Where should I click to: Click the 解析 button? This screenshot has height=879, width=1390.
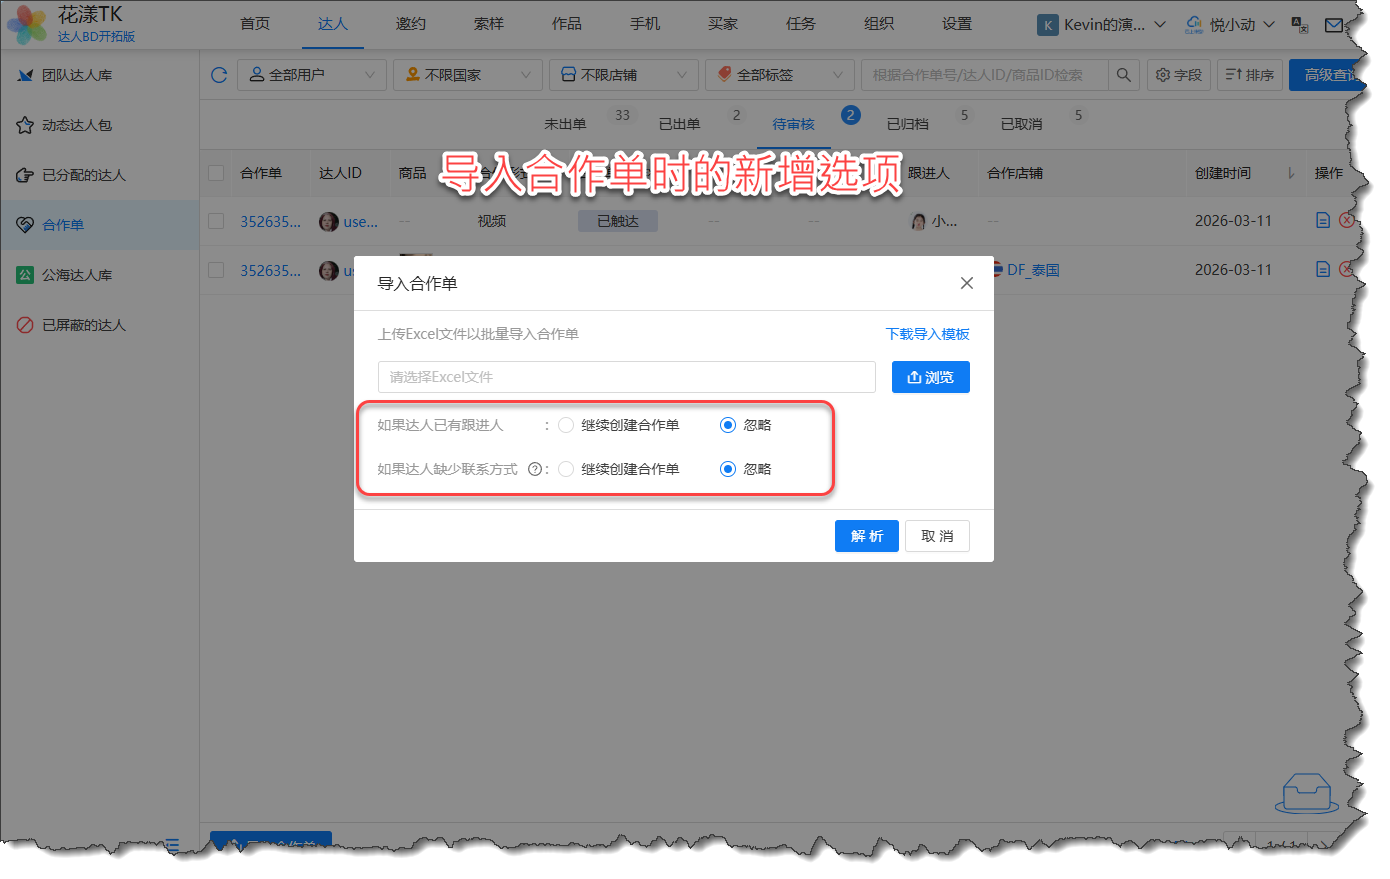tap(866, 536)
